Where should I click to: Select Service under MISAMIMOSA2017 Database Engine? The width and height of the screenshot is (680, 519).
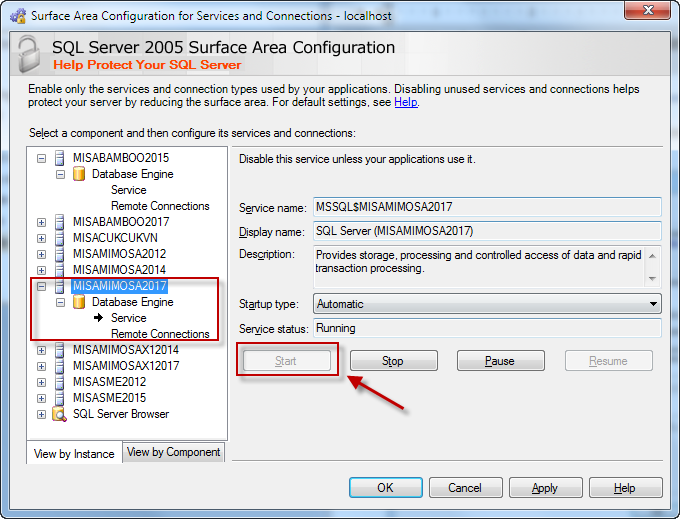129,318
